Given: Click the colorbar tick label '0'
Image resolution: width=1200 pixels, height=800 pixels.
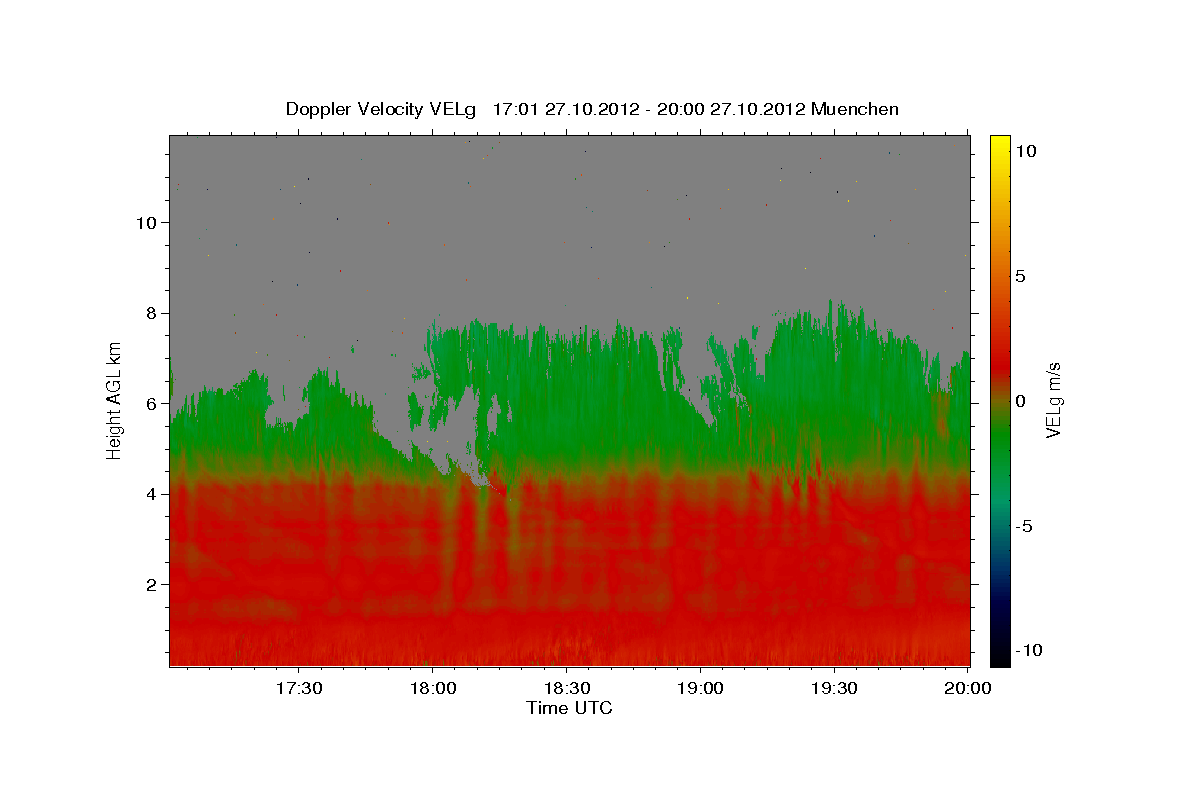Looking at the screenshot, I should tap(1020, 401).
